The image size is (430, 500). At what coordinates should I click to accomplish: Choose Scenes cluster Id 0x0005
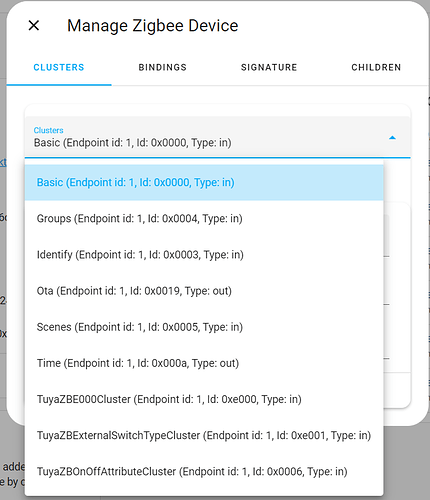[204, 327]
